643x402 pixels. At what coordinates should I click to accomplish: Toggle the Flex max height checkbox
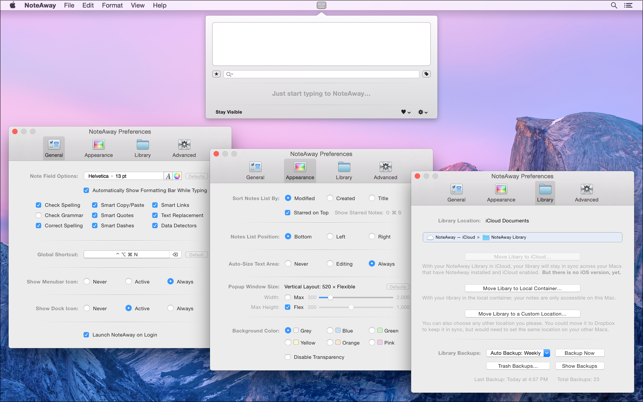pyautogui.click(x=287, y=307)
